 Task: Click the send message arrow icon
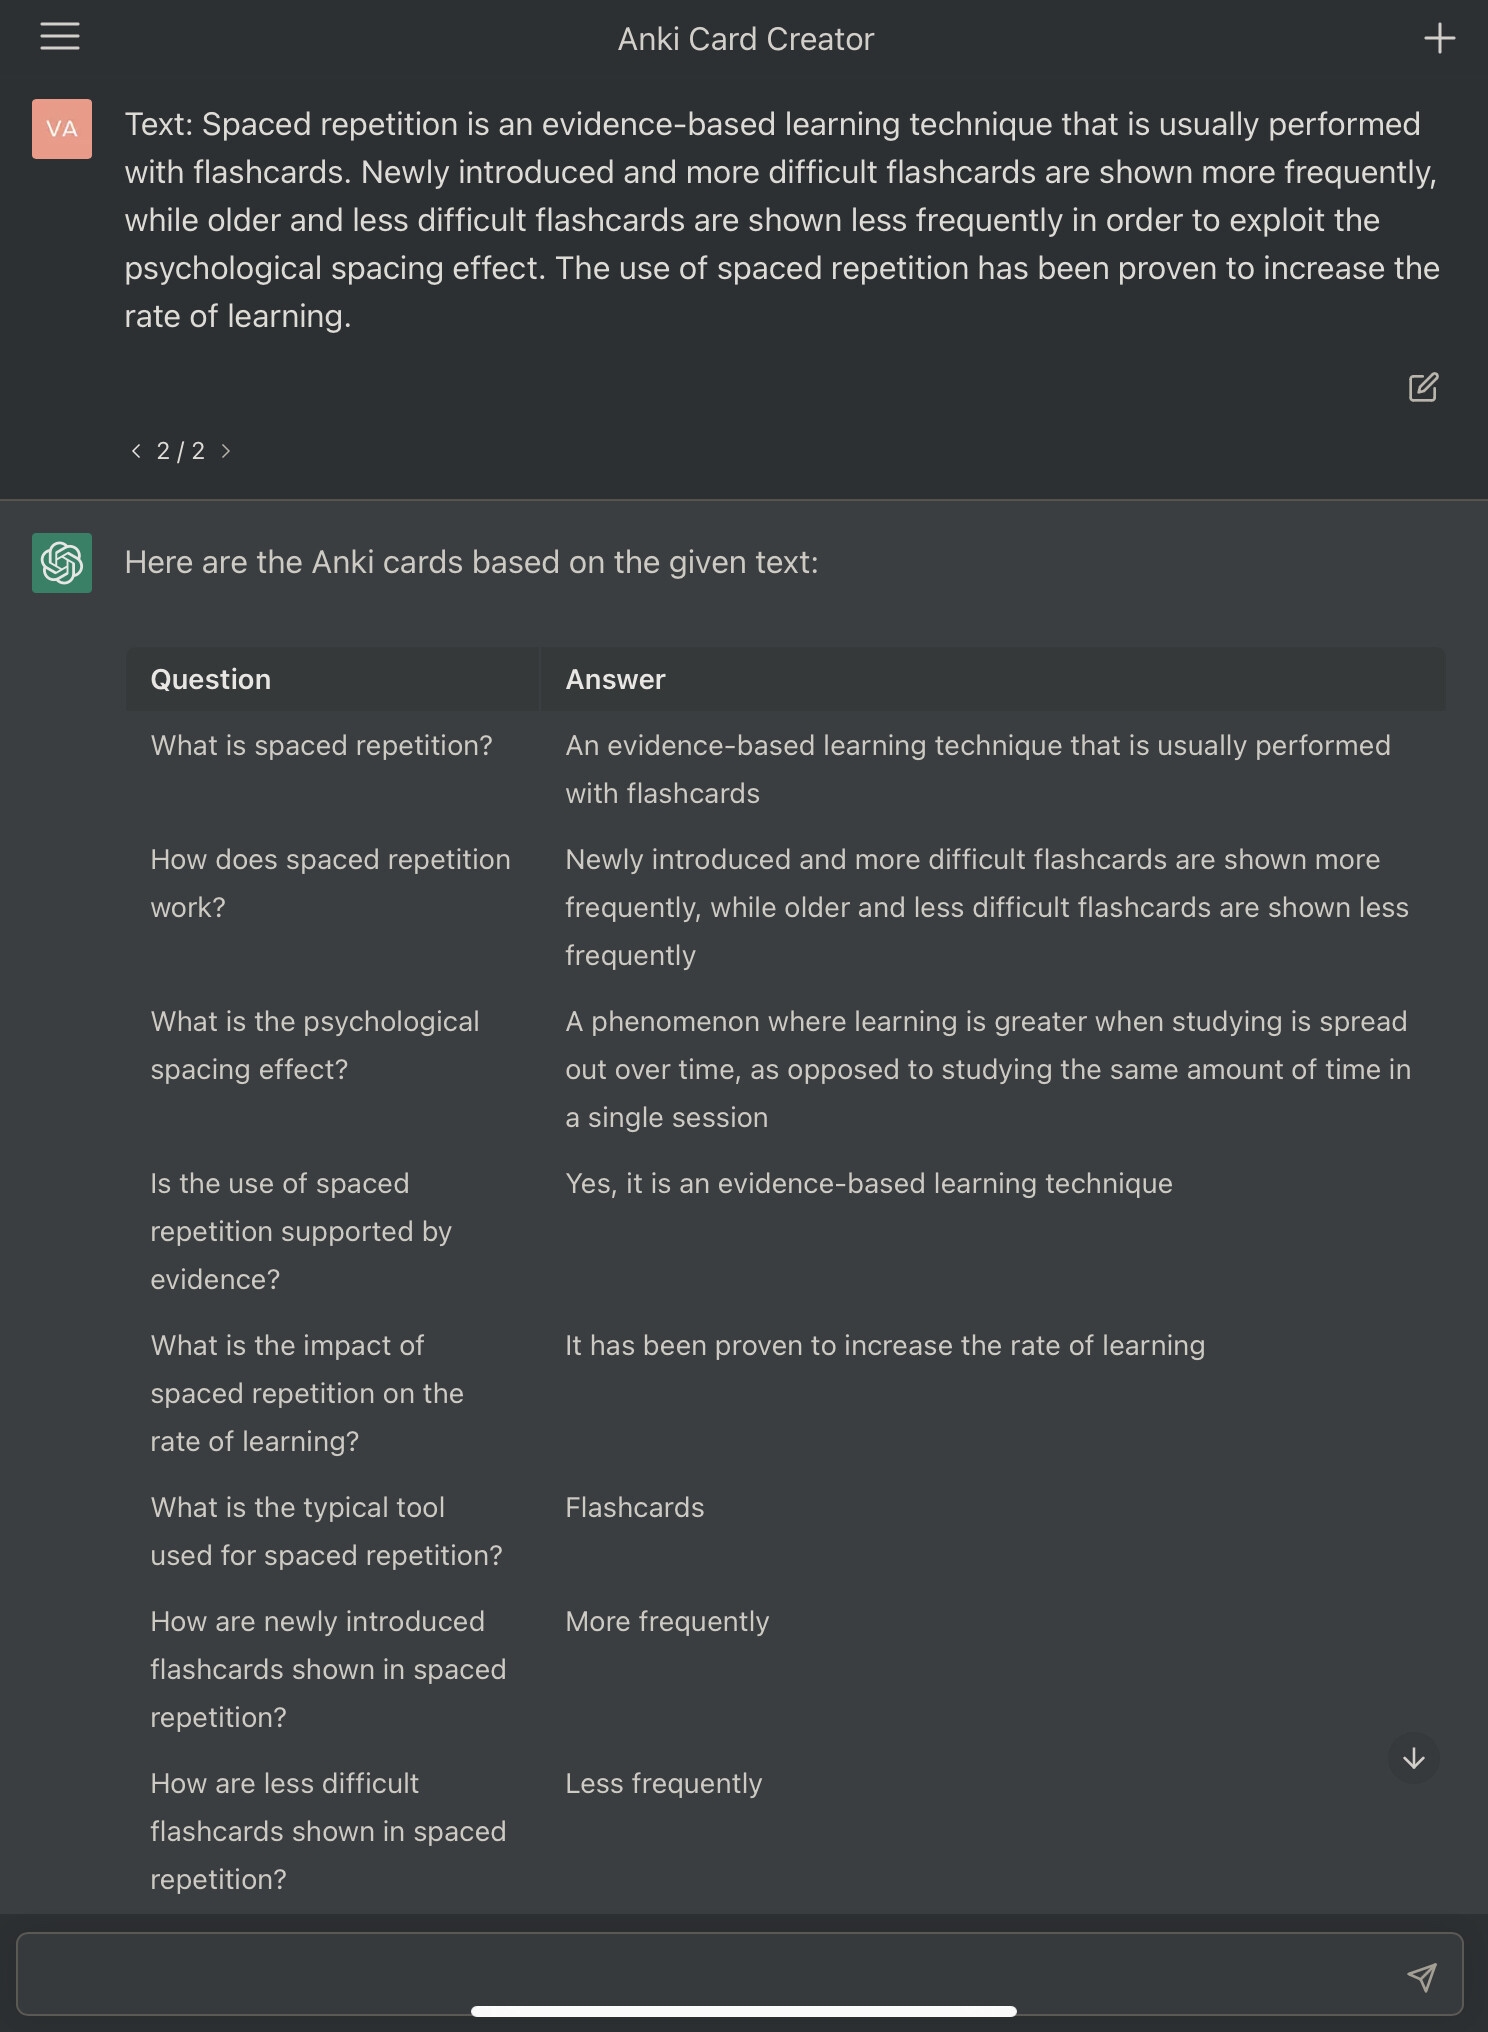point(1422,1976)
